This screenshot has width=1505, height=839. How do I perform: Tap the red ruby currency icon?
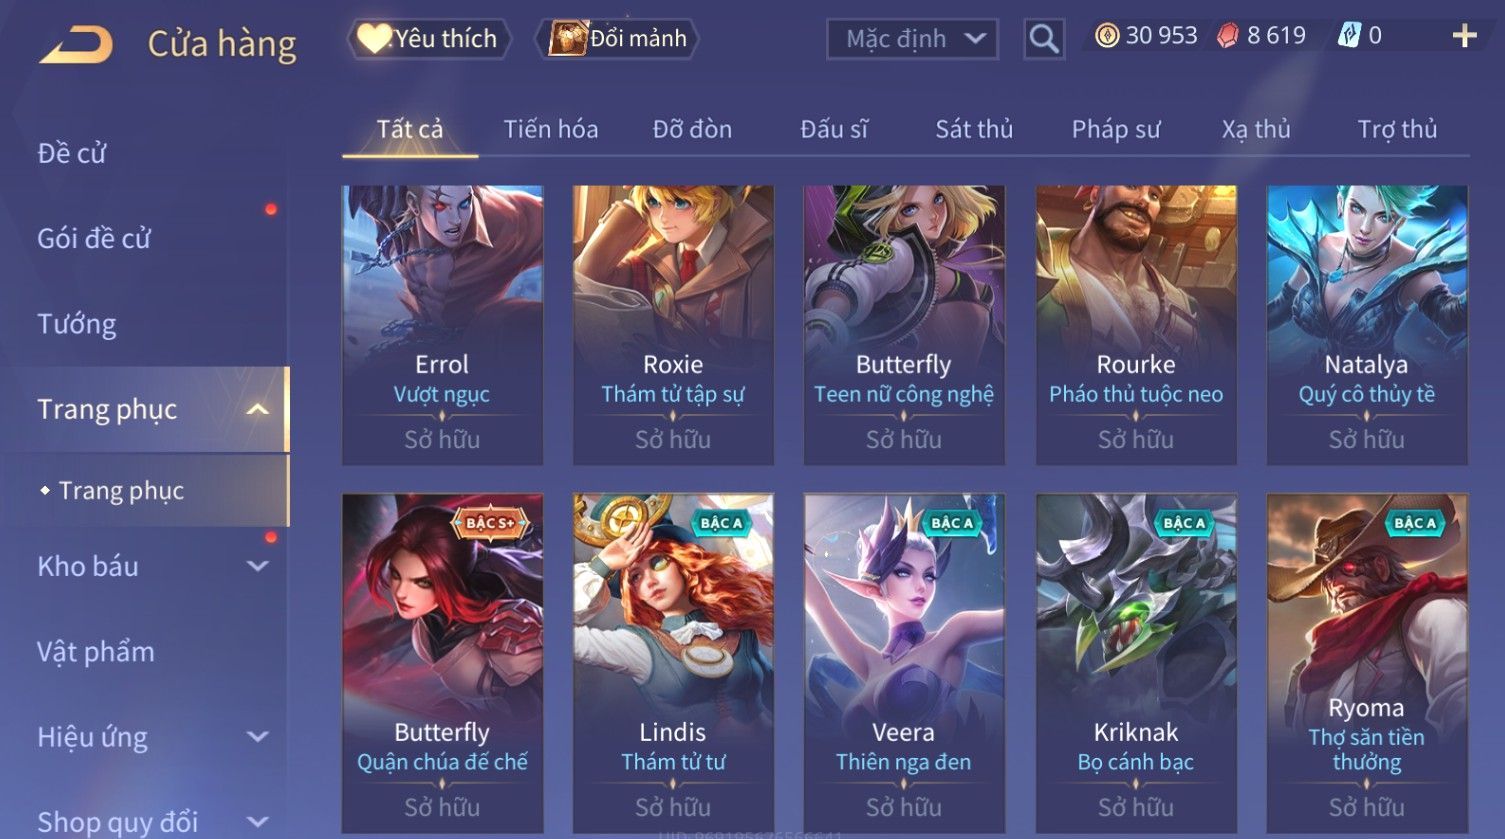pyautogui.click(x=1227, y=36)
